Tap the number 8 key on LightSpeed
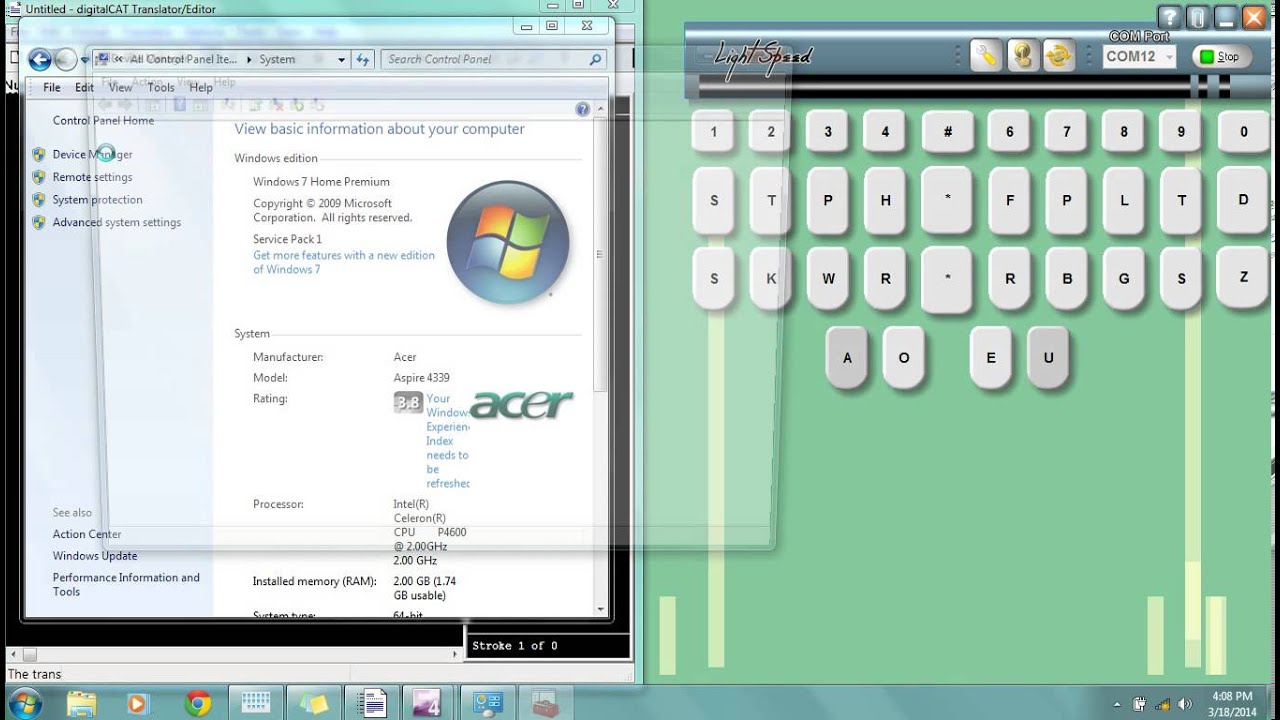1280x720 pixels. [x=1123, y=131]
